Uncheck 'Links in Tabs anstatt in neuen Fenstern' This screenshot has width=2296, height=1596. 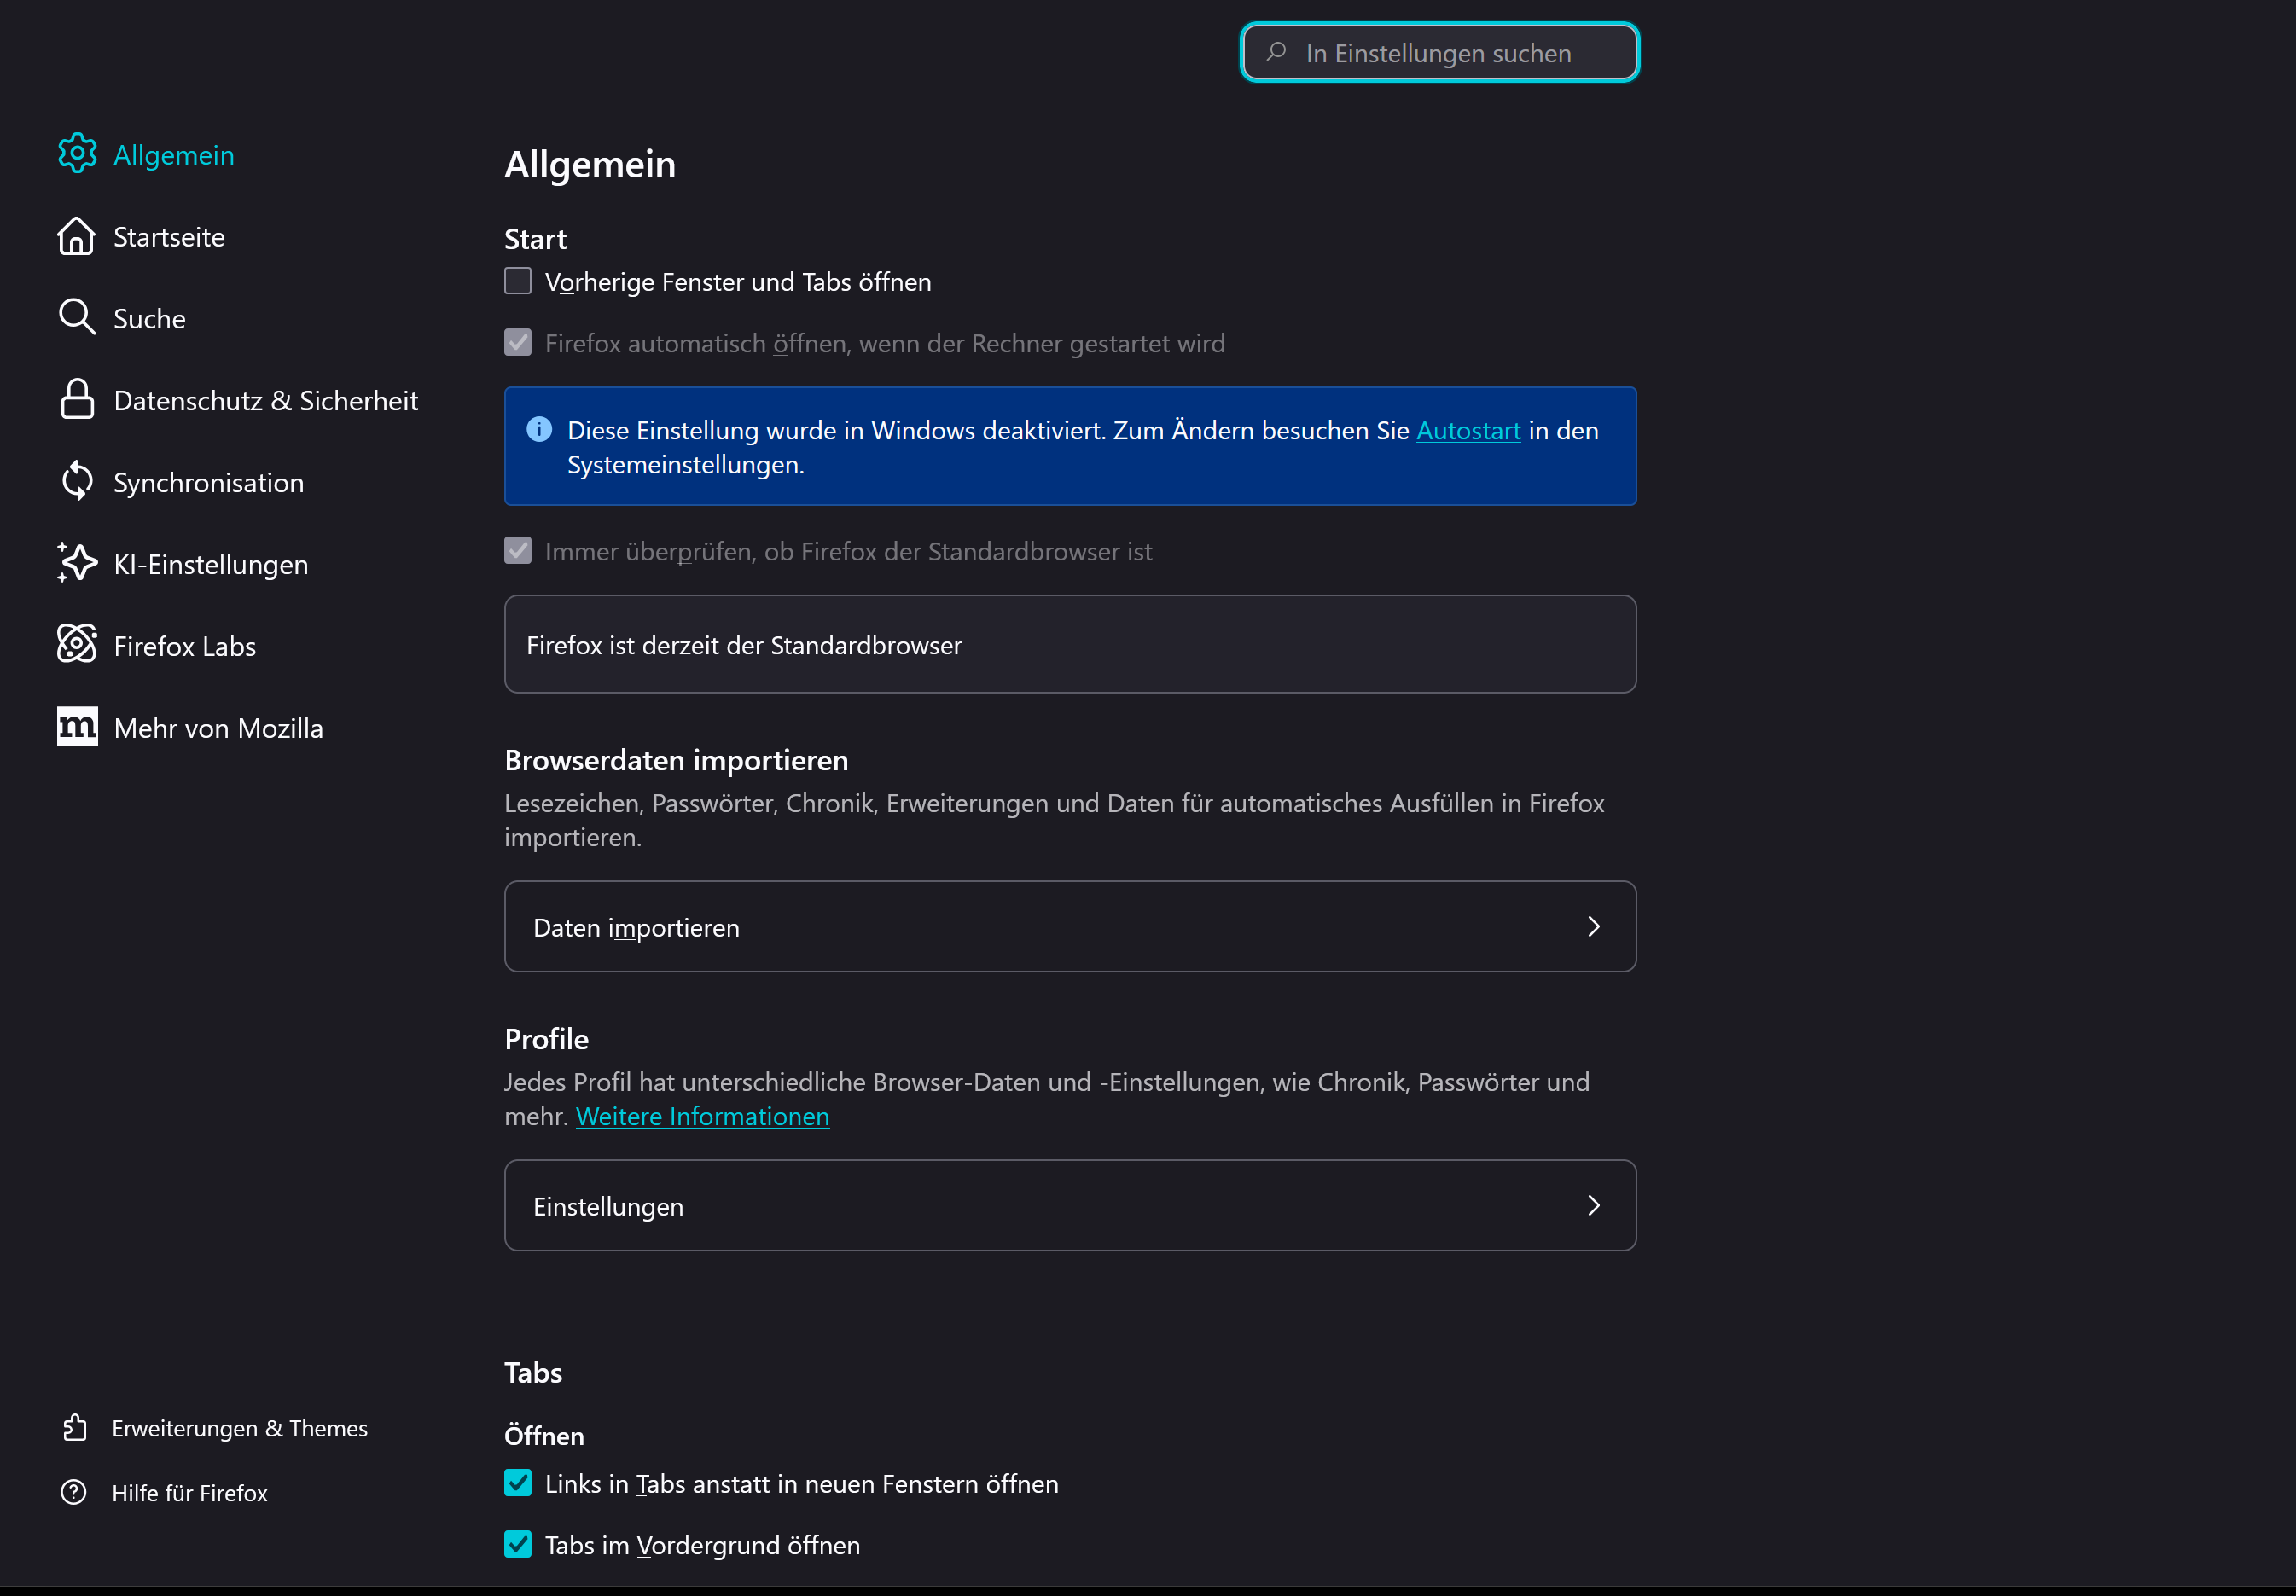(518, 1484)
